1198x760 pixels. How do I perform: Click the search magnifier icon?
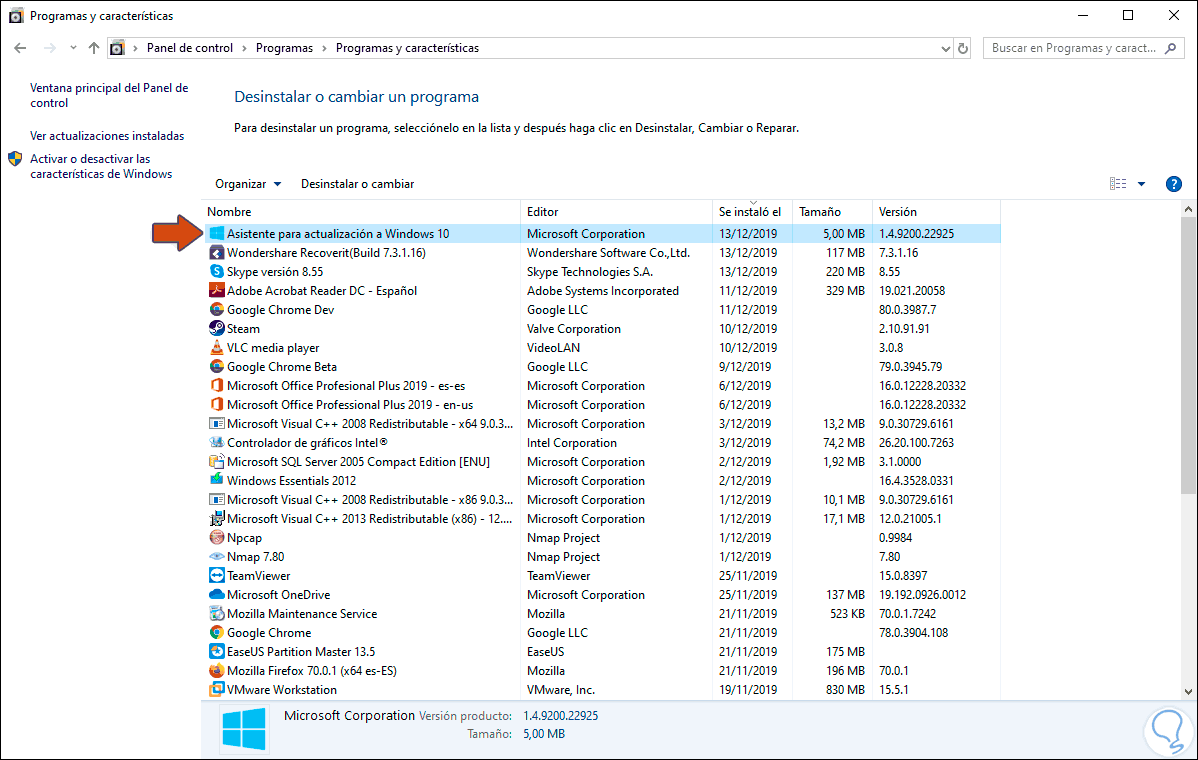pos(1170,48)
